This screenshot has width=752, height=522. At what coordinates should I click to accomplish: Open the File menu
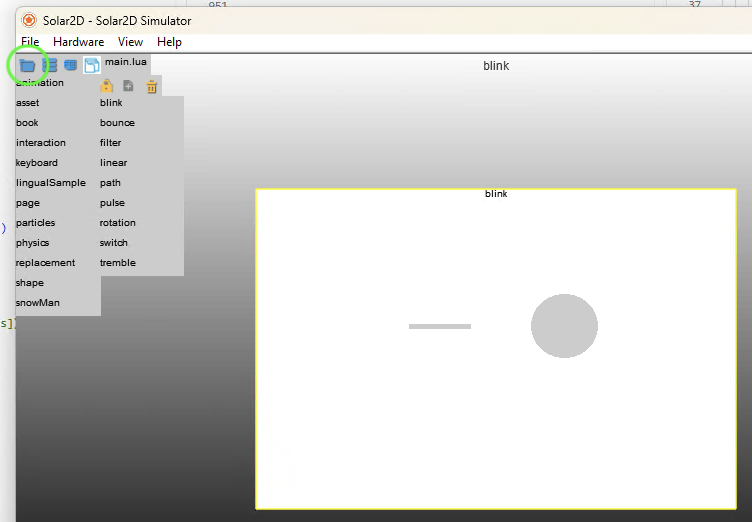pos(30,42)
